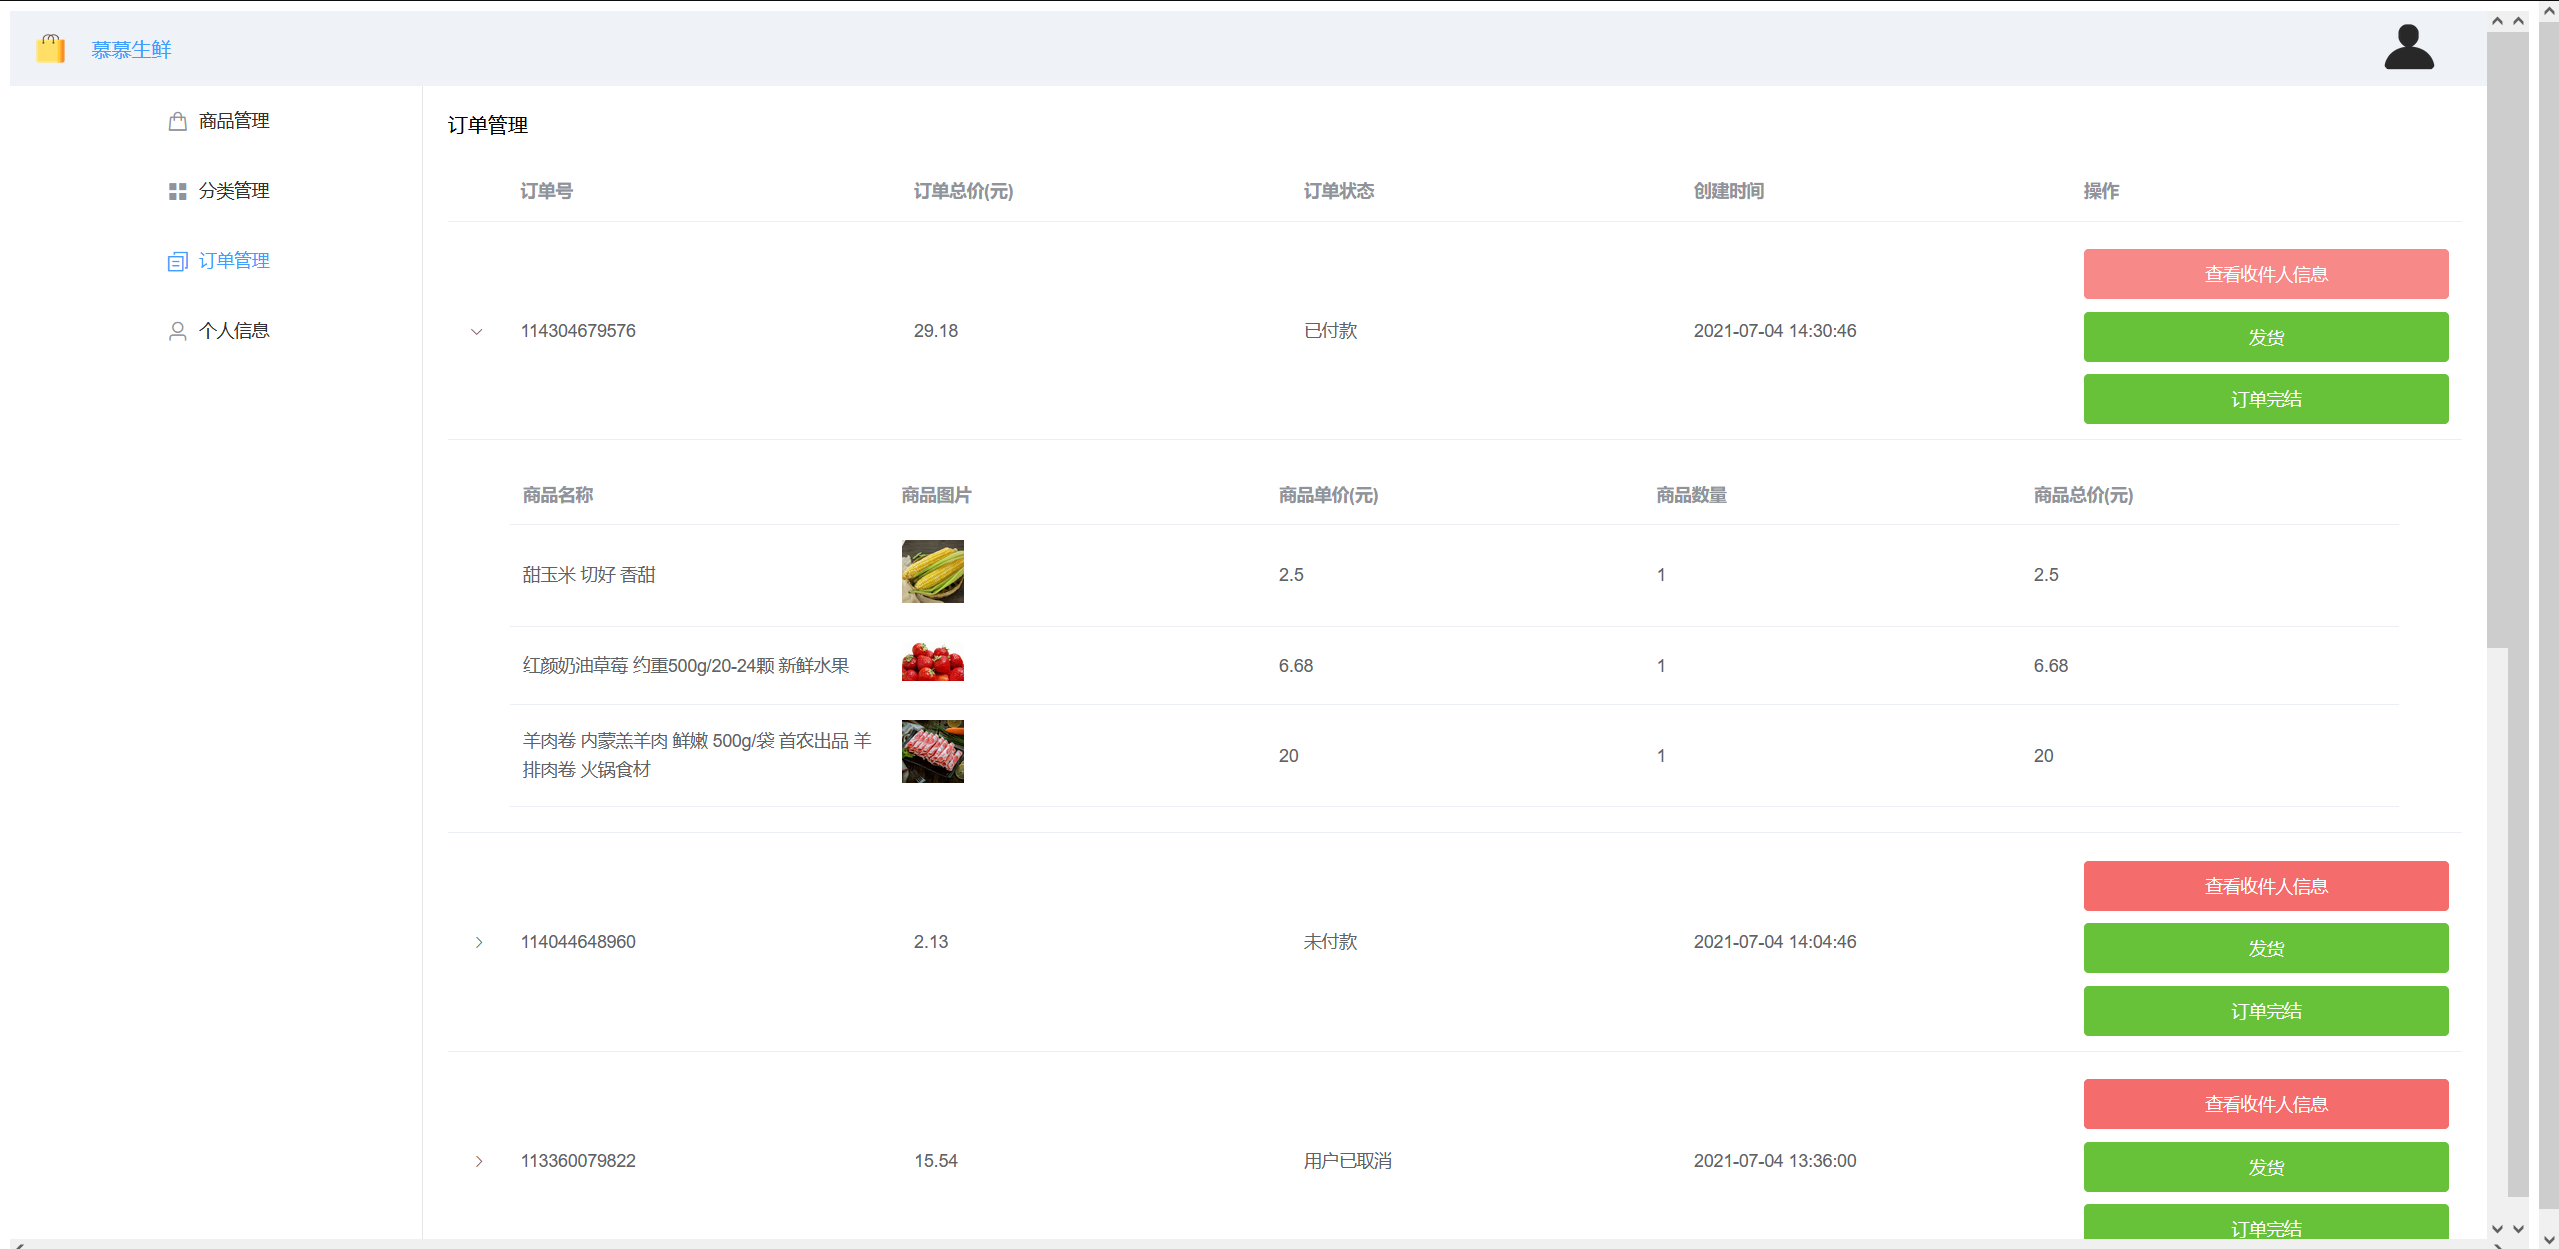This screenshot has width=2559, height=1249.
Task: Select order number 113360079822 text
Action: click(578, 1161)
